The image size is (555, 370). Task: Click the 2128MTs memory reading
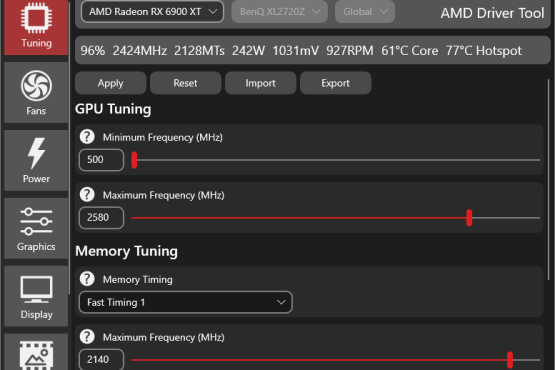[199, 50]
